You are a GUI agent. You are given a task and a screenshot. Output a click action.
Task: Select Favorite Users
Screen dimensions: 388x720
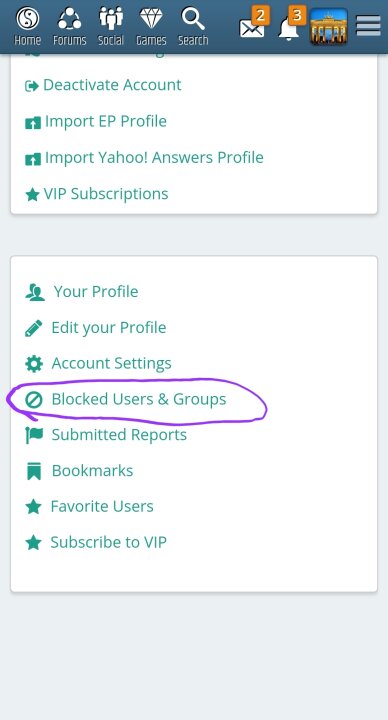coord(89,506)
